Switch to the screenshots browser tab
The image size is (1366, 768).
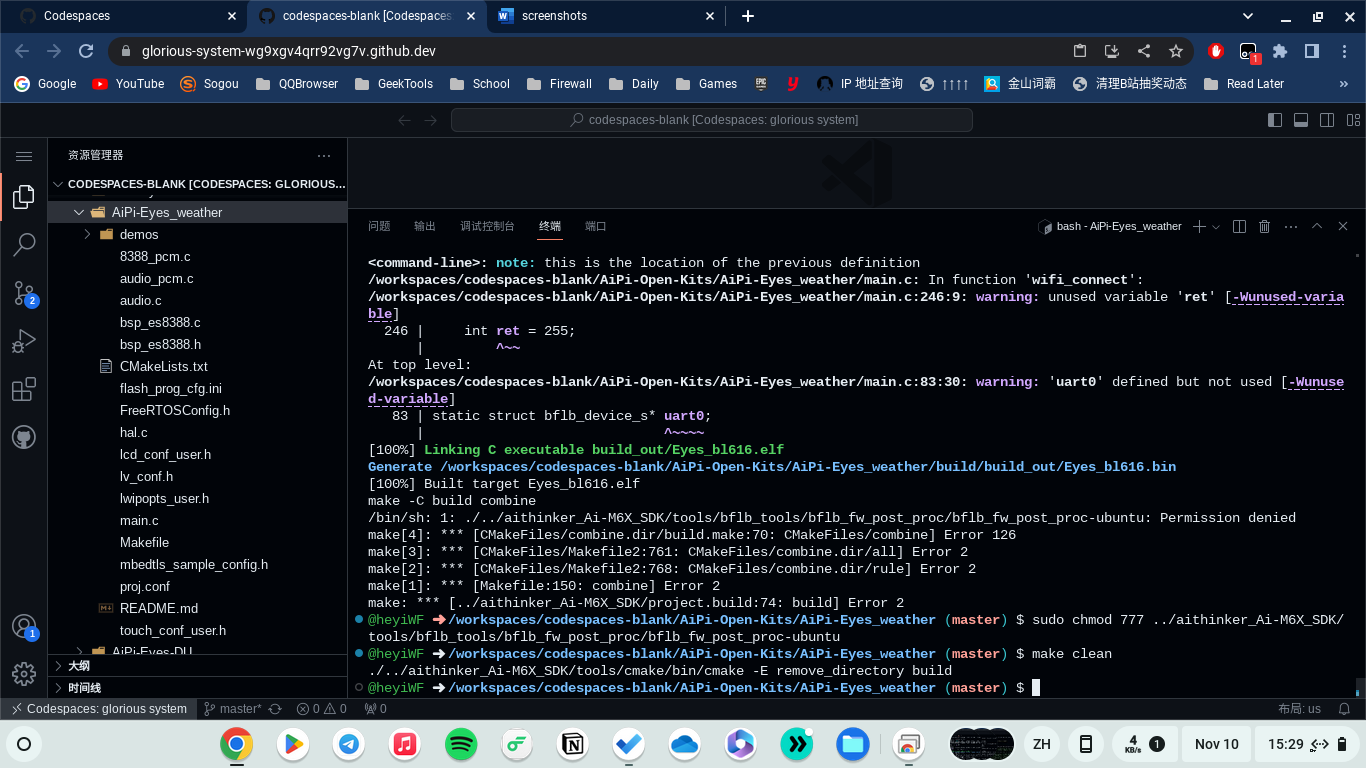coord(606,16)
